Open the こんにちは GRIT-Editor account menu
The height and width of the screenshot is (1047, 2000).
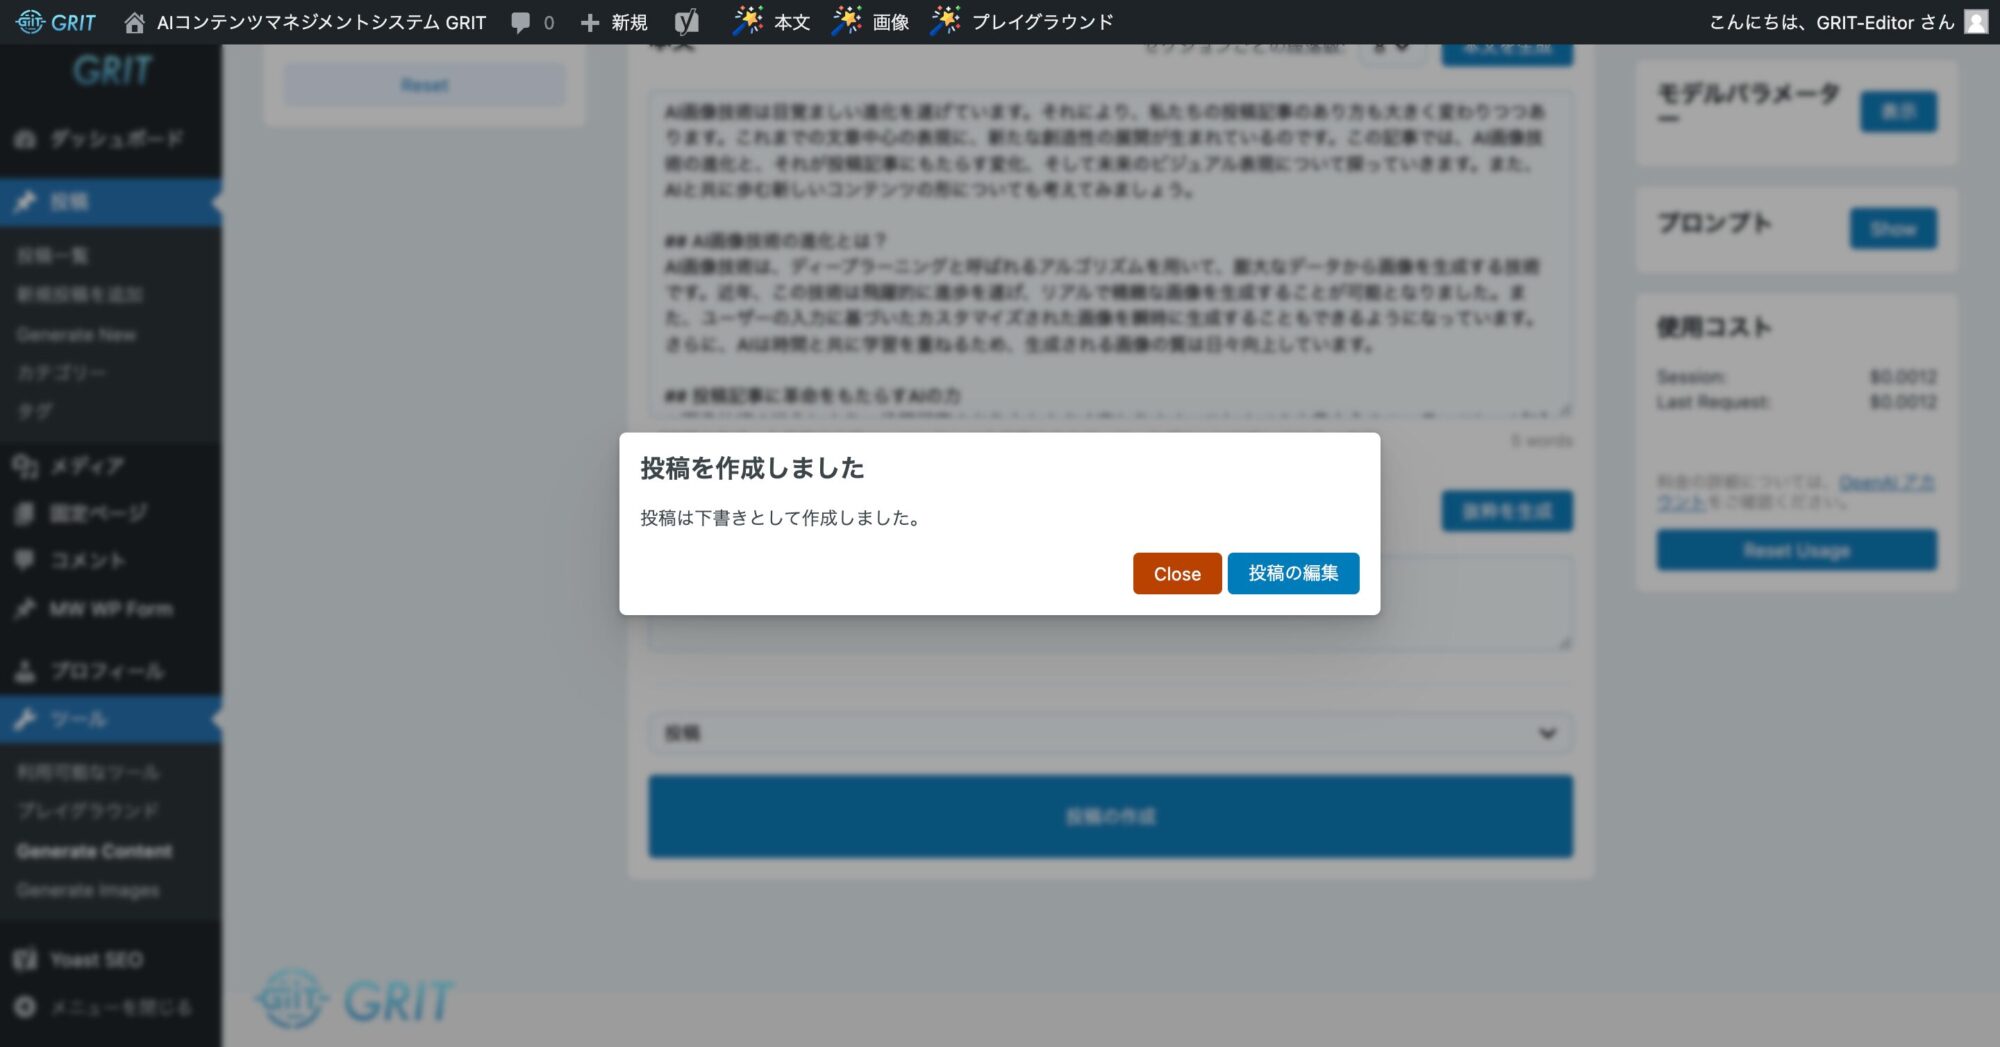point(1830,22)
